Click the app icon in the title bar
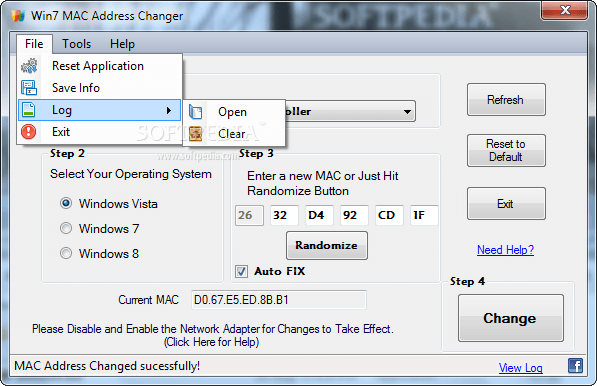The width and height of the screenshot is (597, 386). click(x=18, y=16)
